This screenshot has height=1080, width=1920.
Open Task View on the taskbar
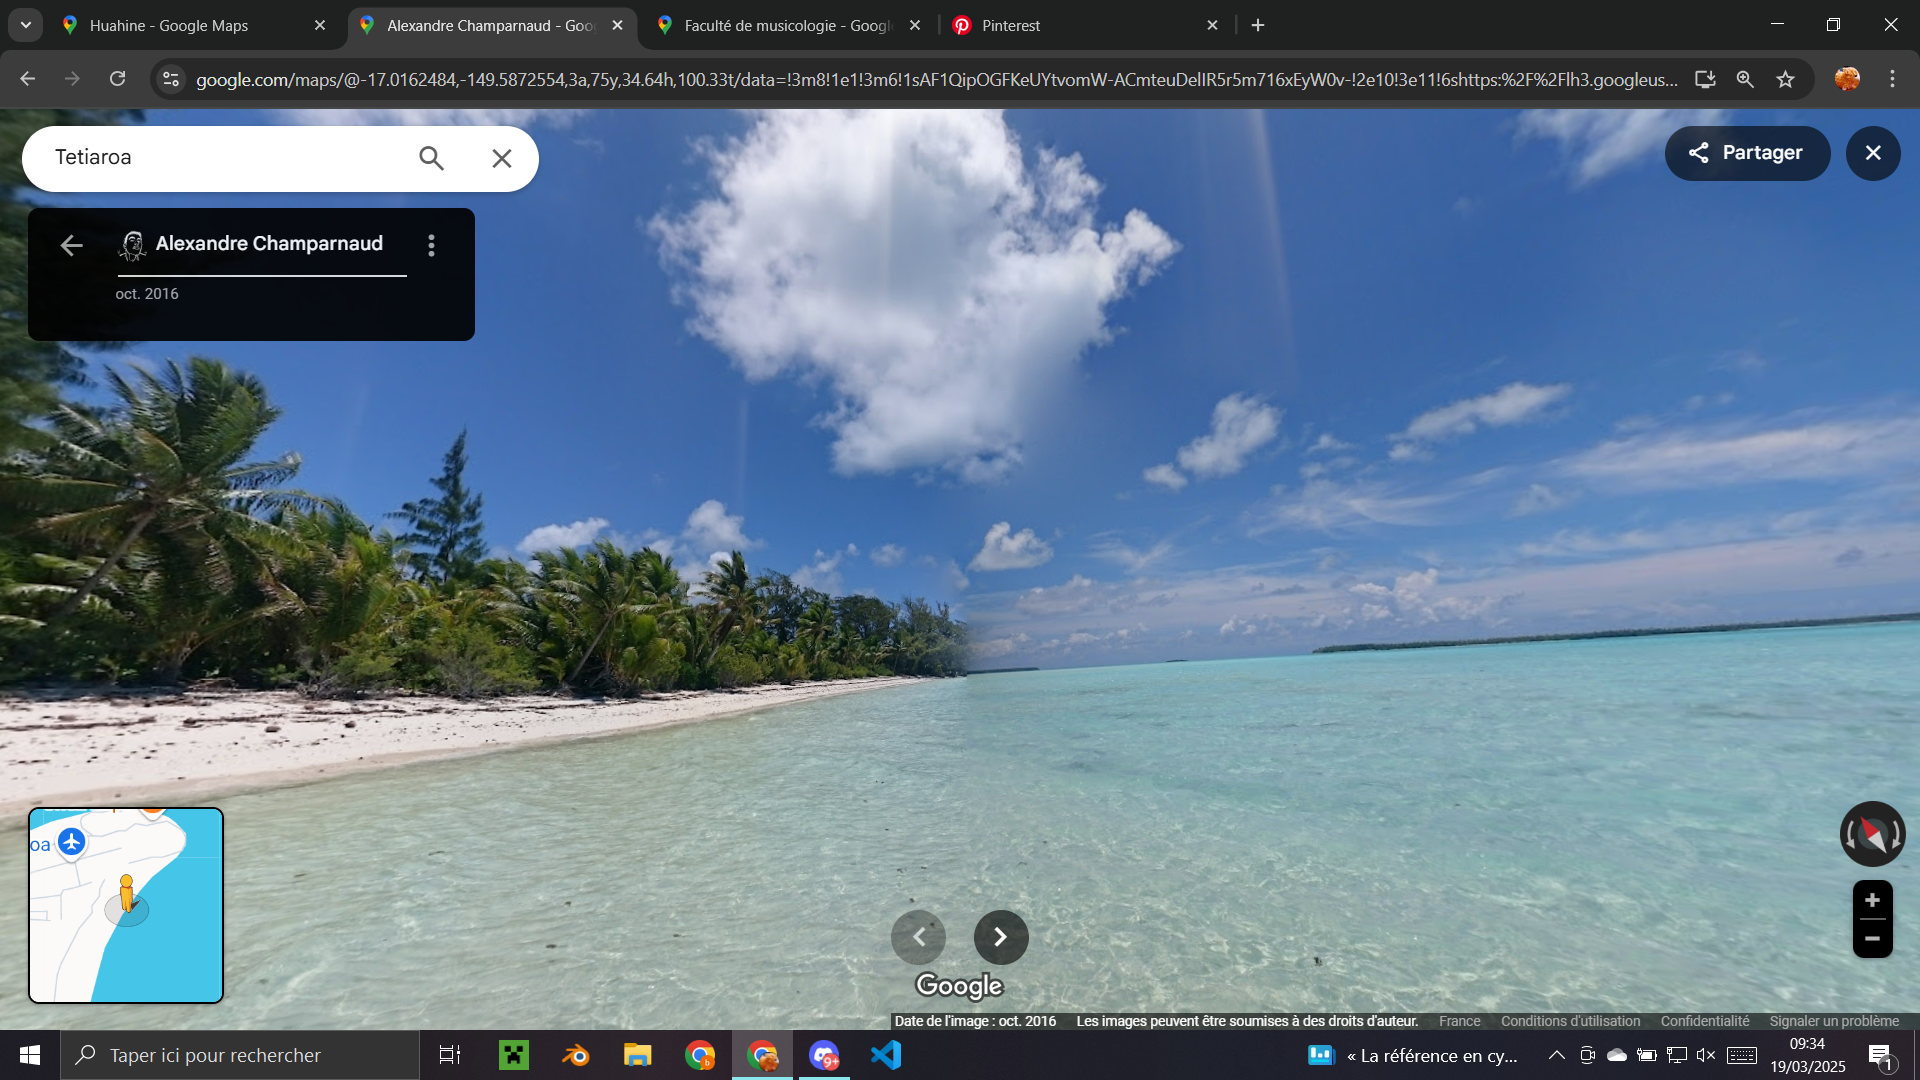click(x=450, y=1055)
